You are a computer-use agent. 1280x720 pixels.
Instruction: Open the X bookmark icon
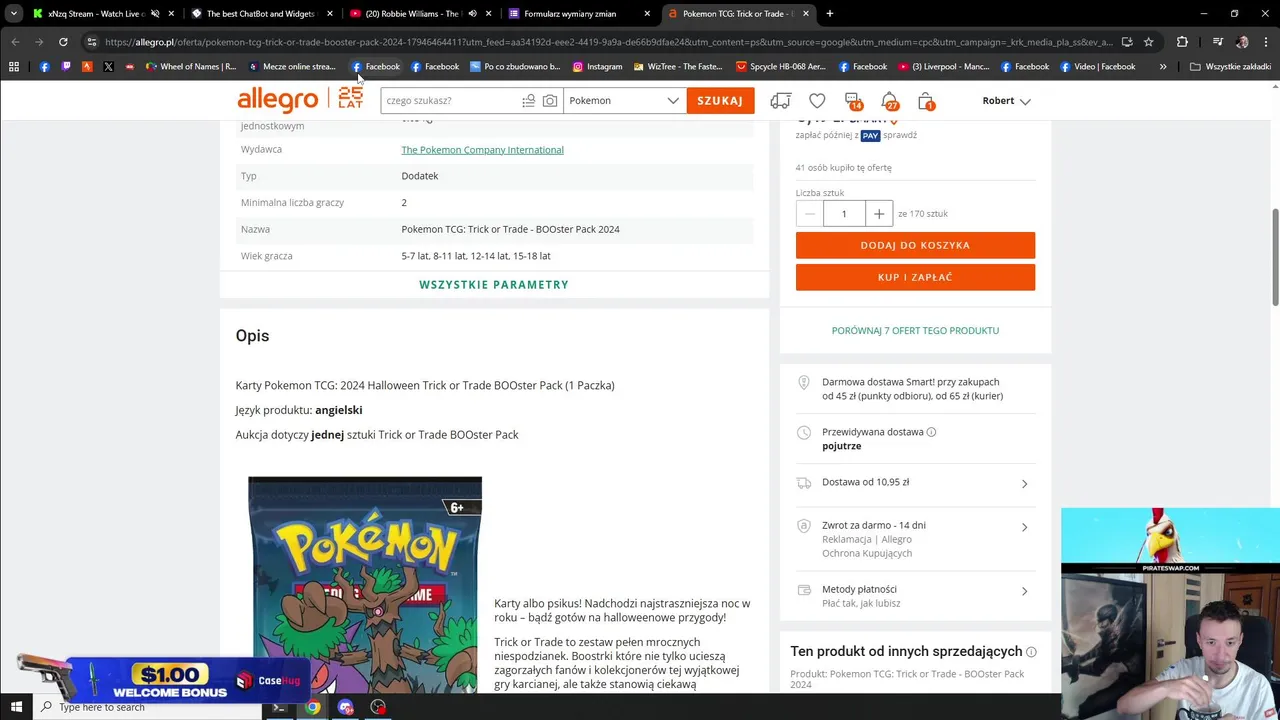[x=108, y=67]
